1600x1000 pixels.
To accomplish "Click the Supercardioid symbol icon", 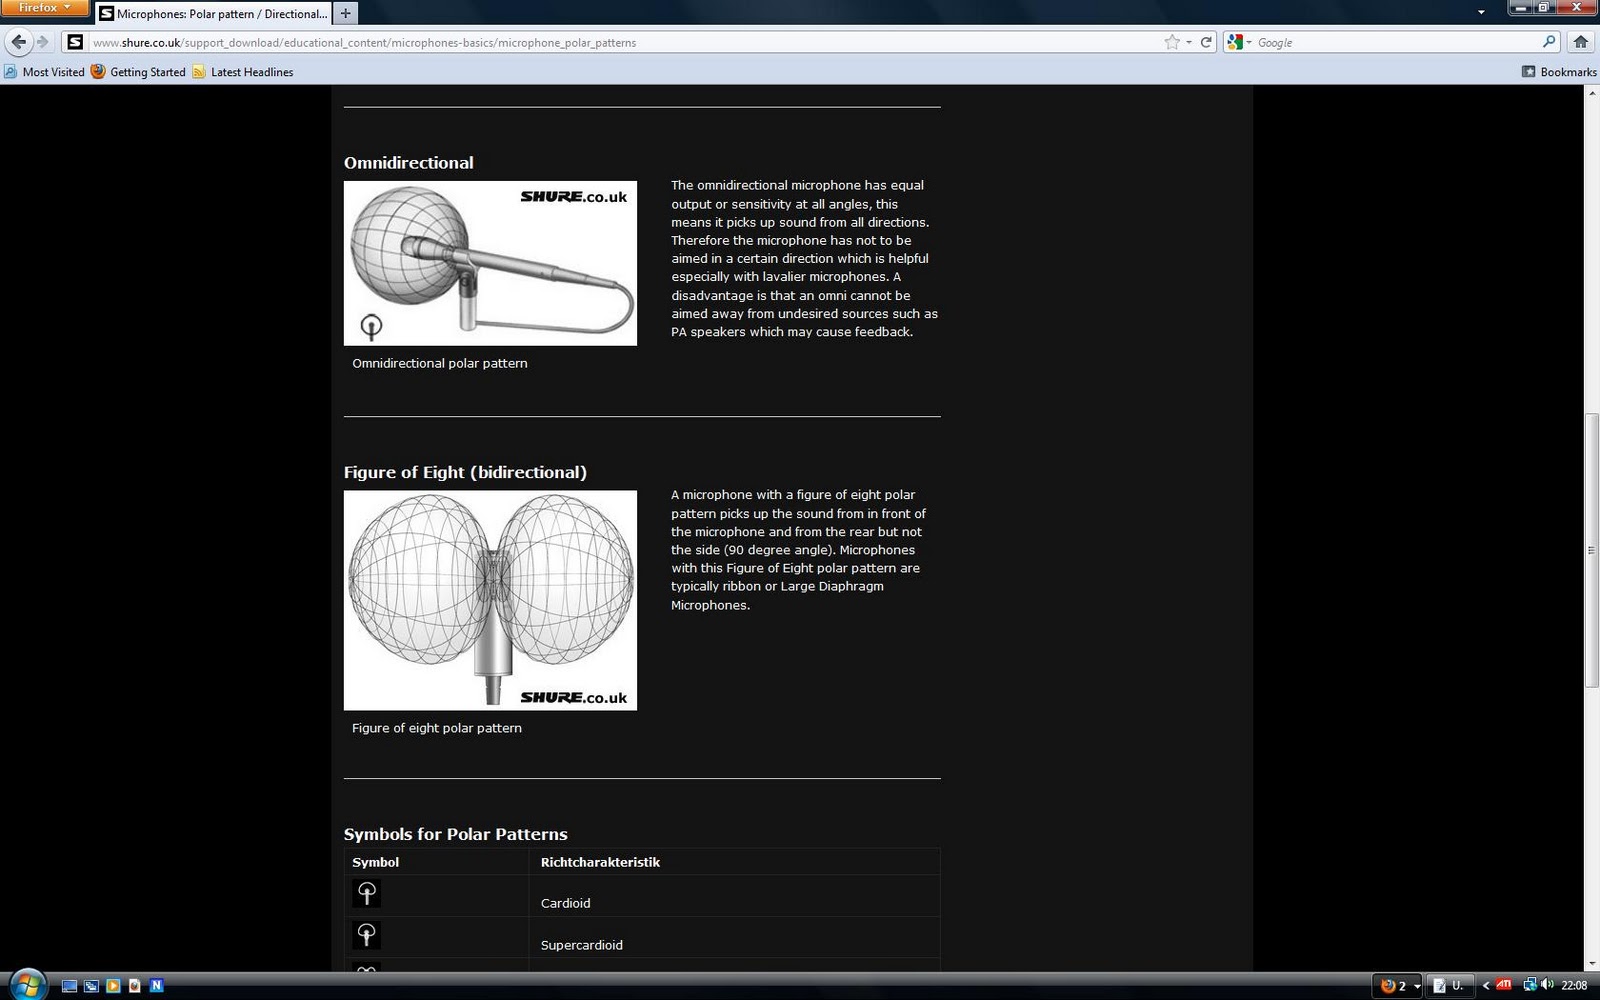I will tap(367, 935).
